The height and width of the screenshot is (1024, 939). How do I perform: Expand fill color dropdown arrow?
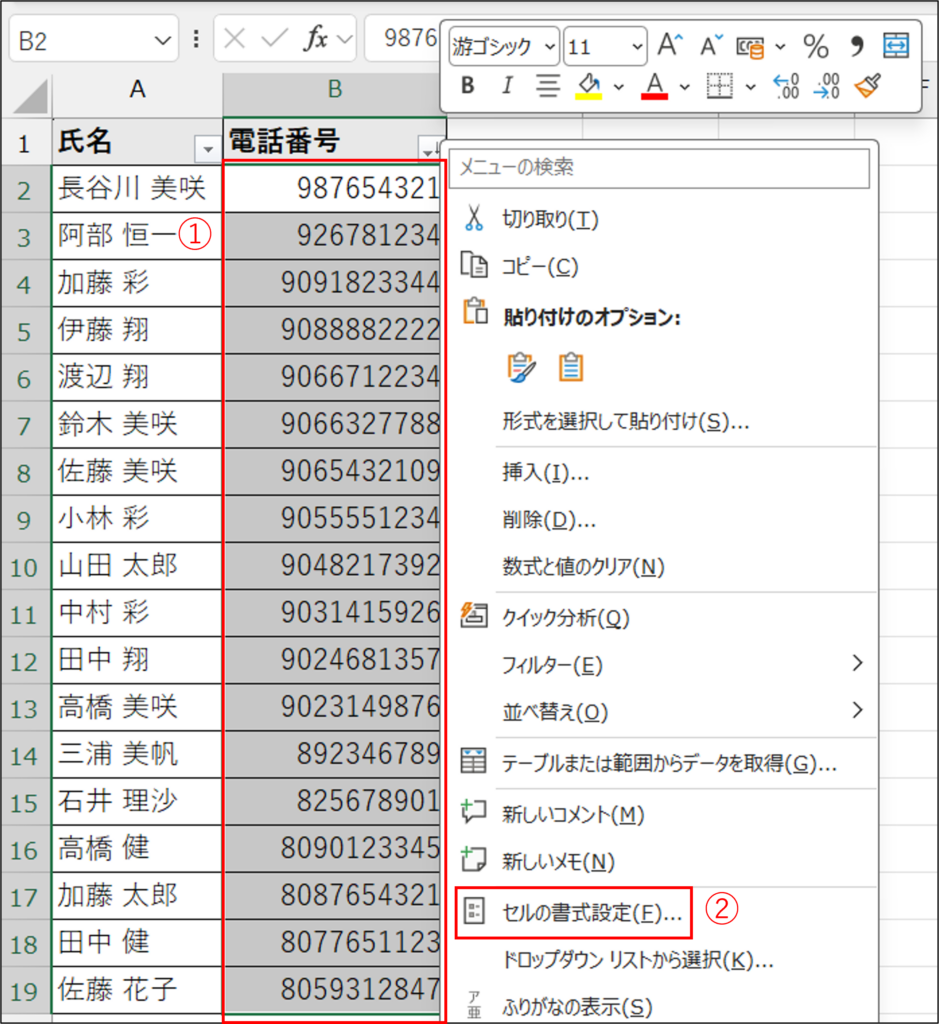coord(618,86)
